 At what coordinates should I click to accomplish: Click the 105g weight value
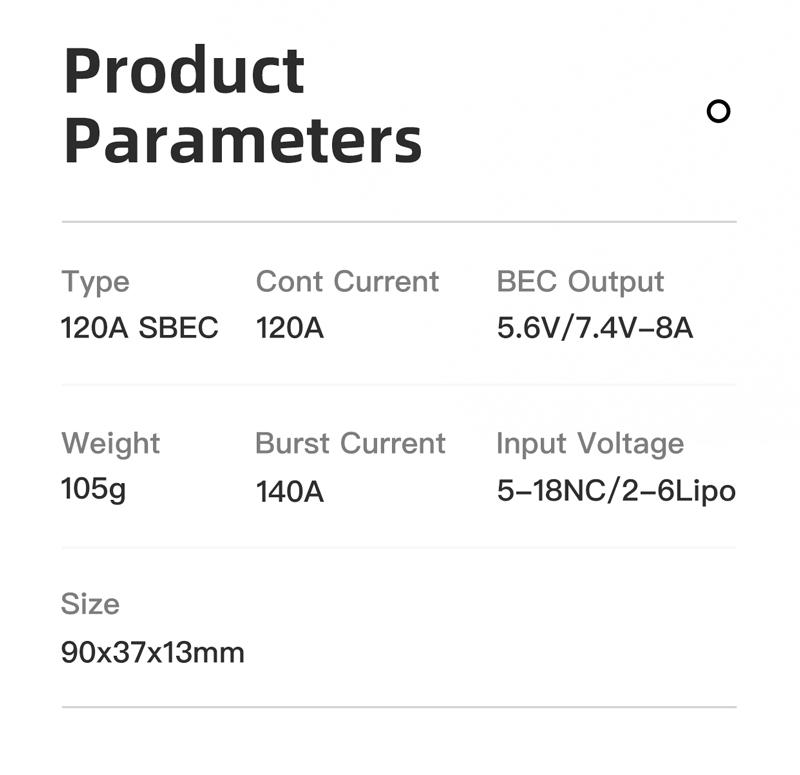tap(93, 490)
